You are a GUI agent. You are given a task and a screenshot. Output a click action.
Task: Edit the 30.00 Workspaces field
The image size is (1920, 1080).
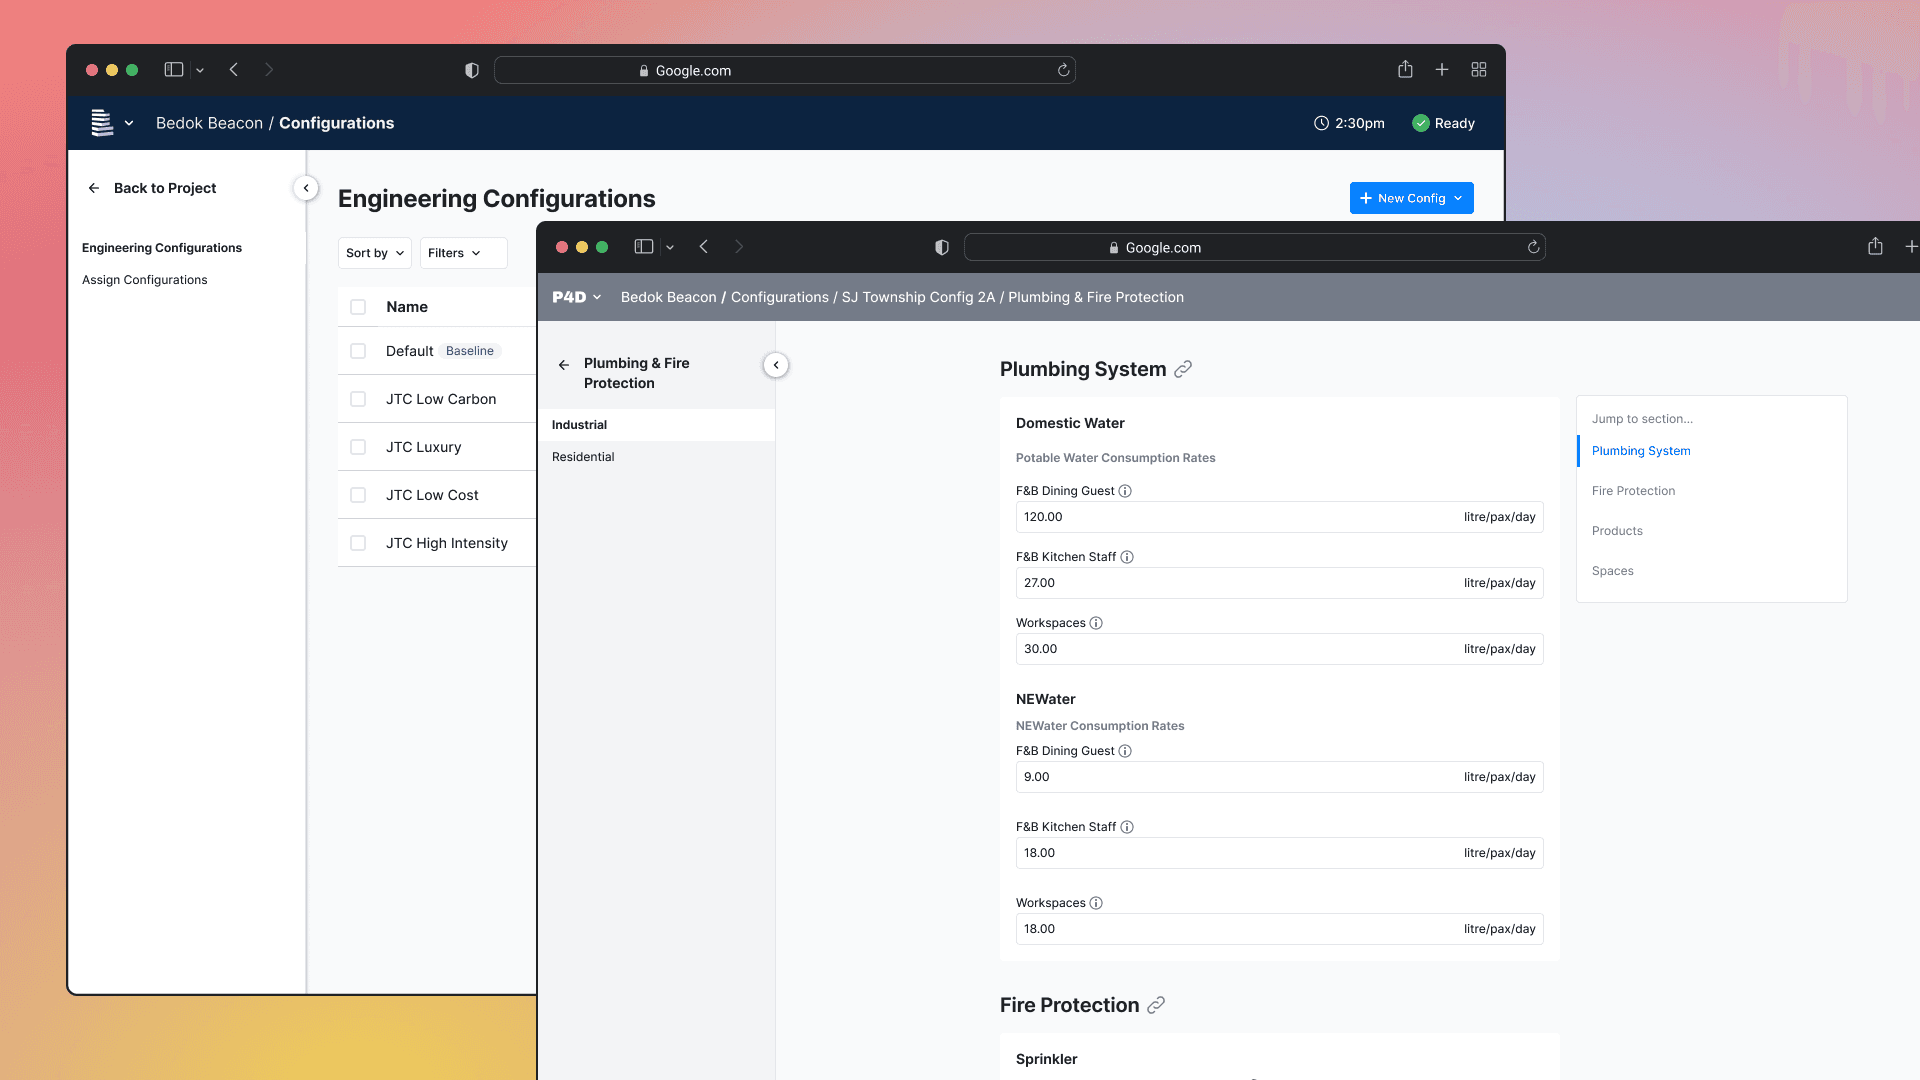click(1279, 649)
